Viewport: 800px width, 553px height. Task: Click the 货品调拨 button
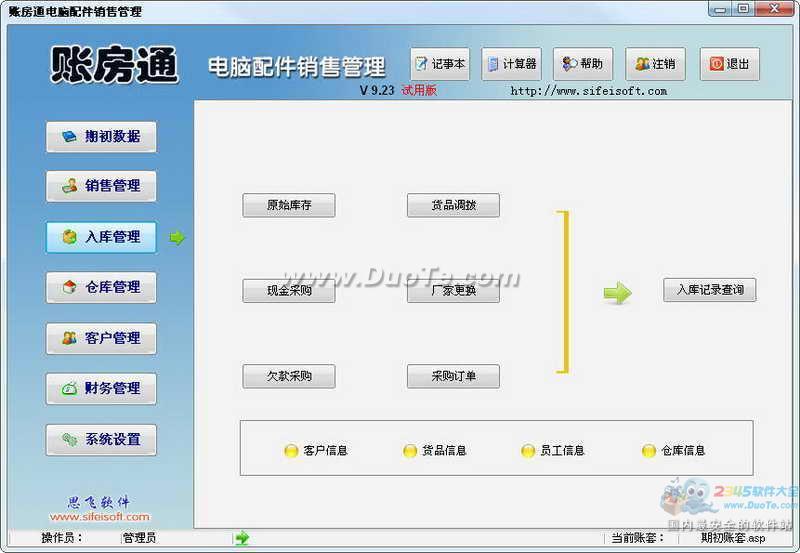point(453,205)
